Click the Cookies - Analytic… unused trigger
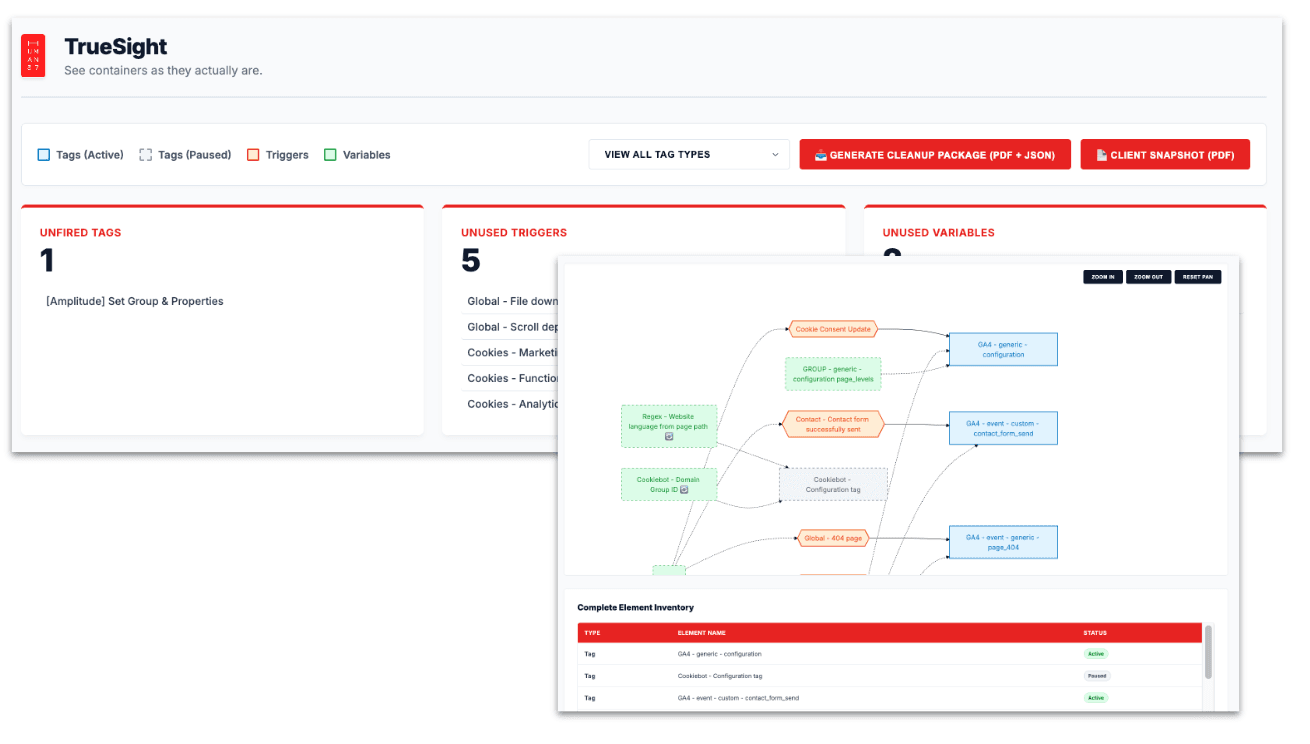Viewport: 1310px width, 744px height. [x=512, y=404]
